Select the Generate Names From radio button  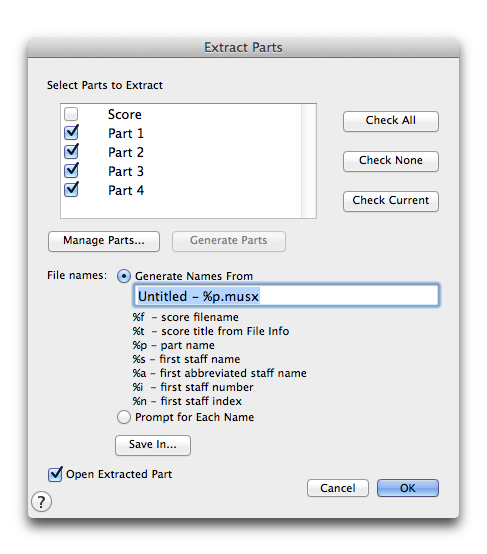pos(124,276)
